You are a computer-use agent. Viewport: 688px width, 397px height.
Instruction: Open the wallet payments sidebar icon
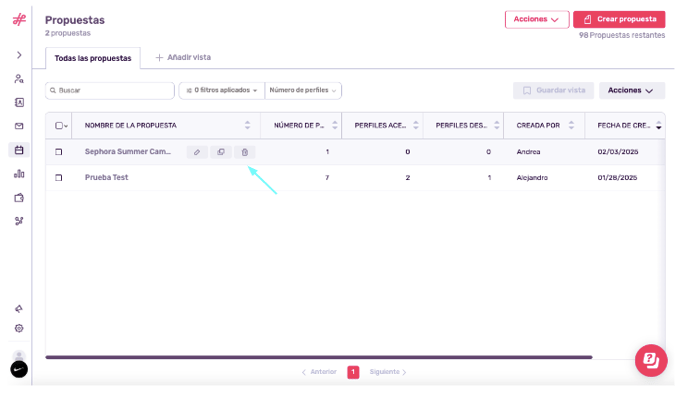(19, 198)
